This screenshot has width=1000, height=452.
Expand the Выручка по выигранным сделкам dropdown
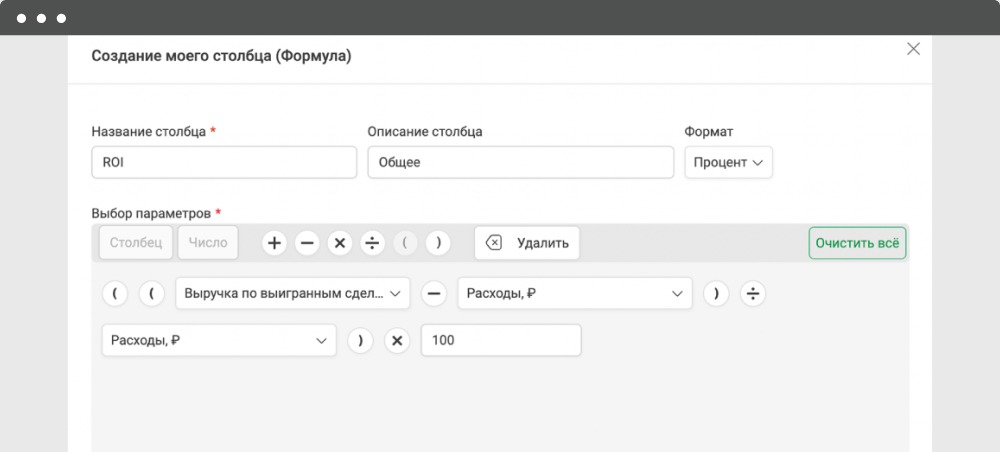293,293
